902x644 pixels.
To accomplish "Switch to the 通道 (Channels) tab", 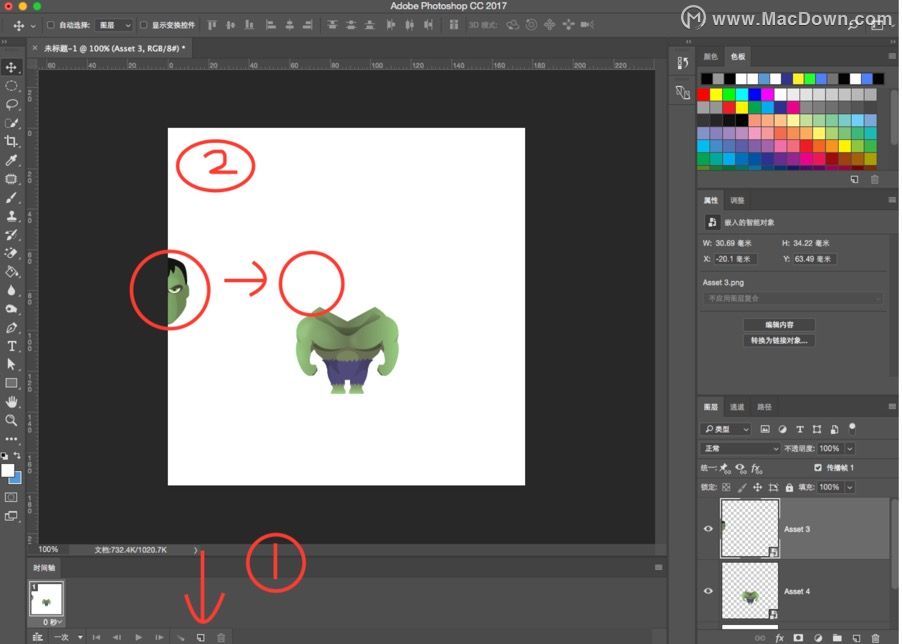I will tap(737, 407).
